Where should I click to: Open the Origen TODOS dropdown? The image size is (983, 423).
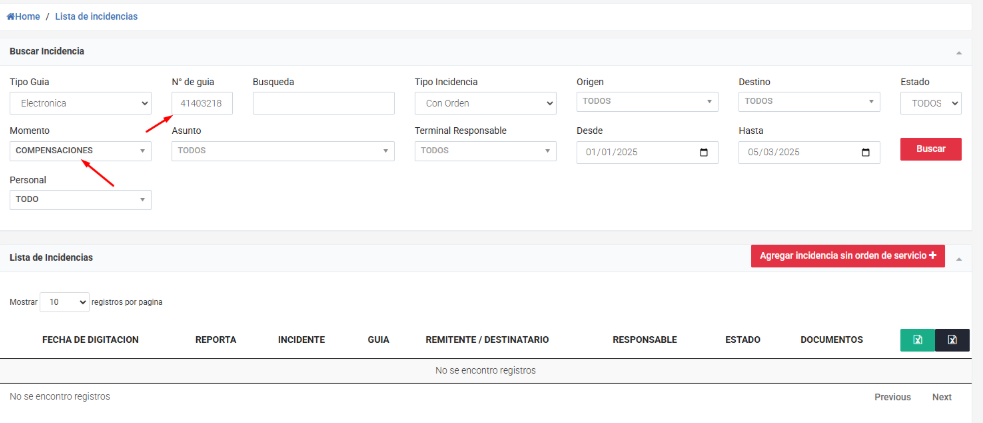pyautogui.click(x=647, y=102)
